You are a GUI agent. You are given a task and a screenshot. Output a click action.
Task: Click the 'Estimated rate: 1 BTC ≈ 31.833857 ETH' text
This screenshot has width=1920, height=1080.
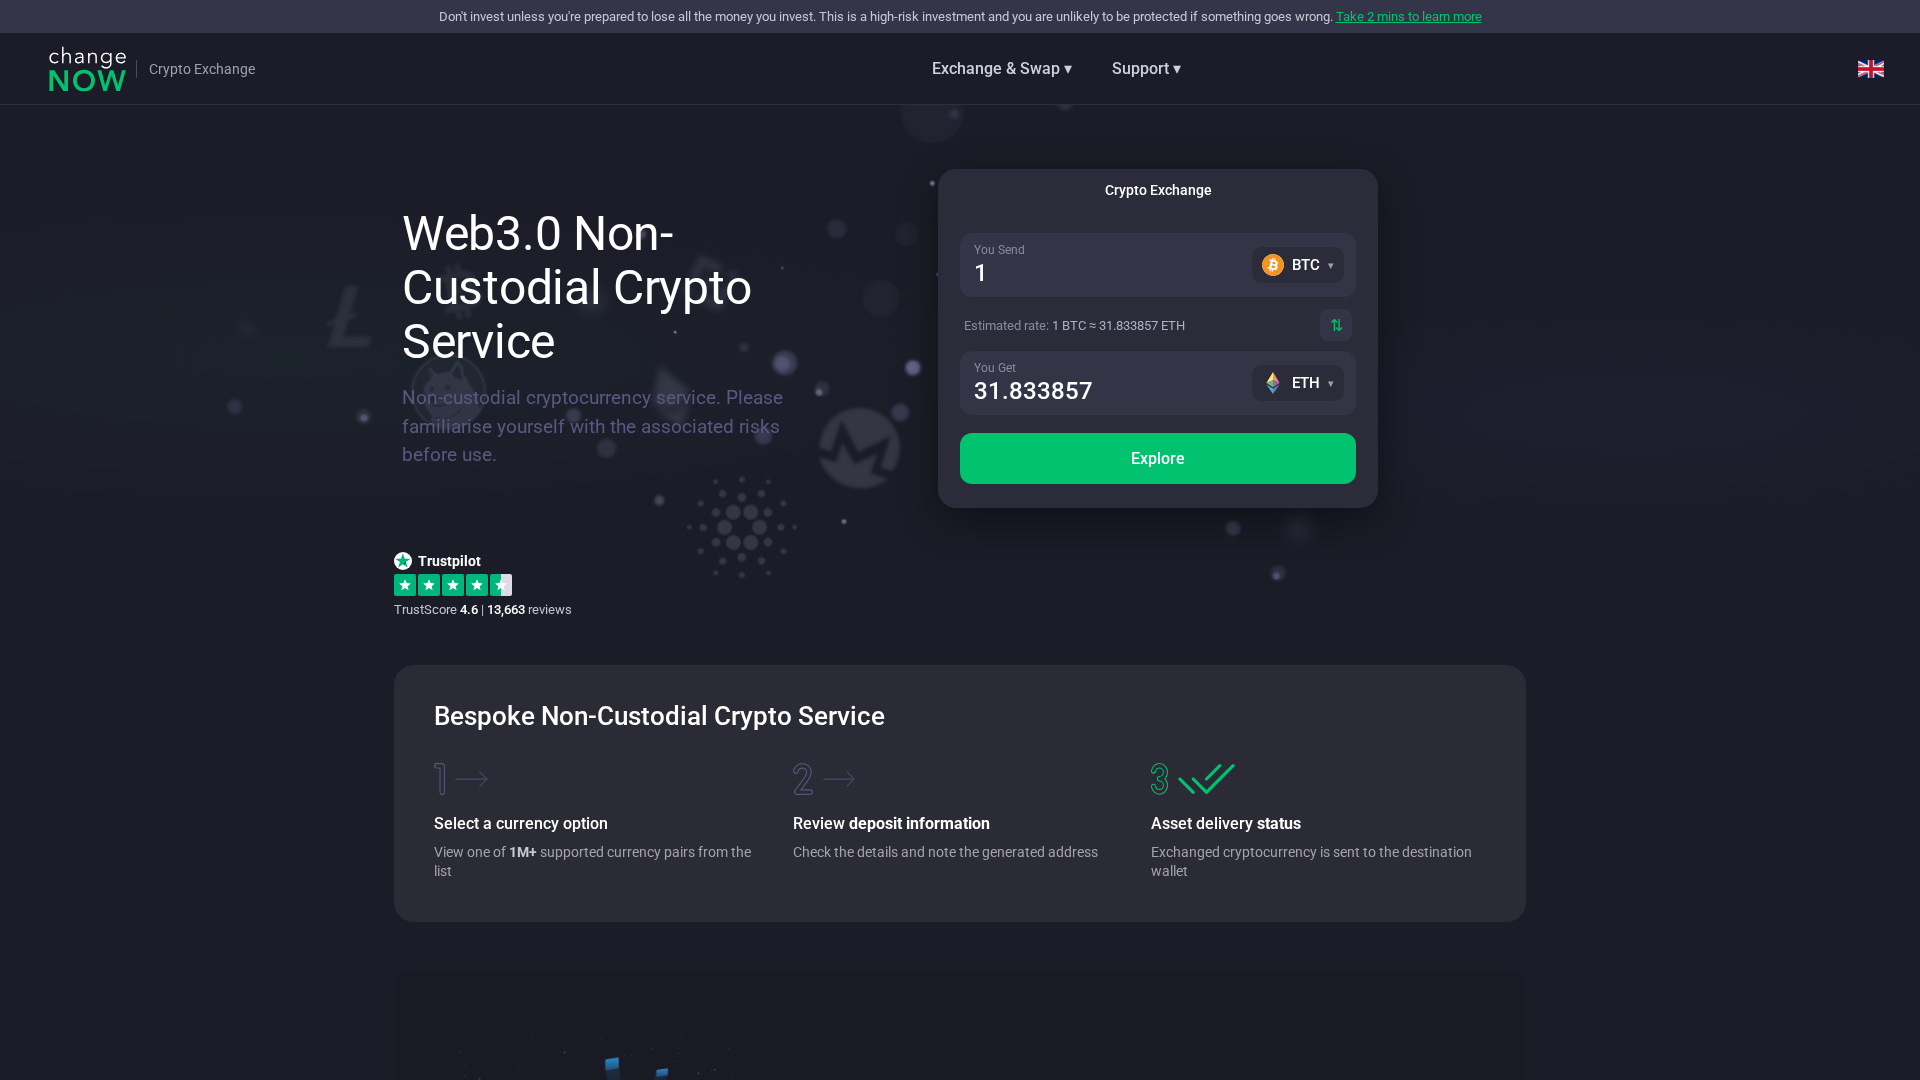1074,326
